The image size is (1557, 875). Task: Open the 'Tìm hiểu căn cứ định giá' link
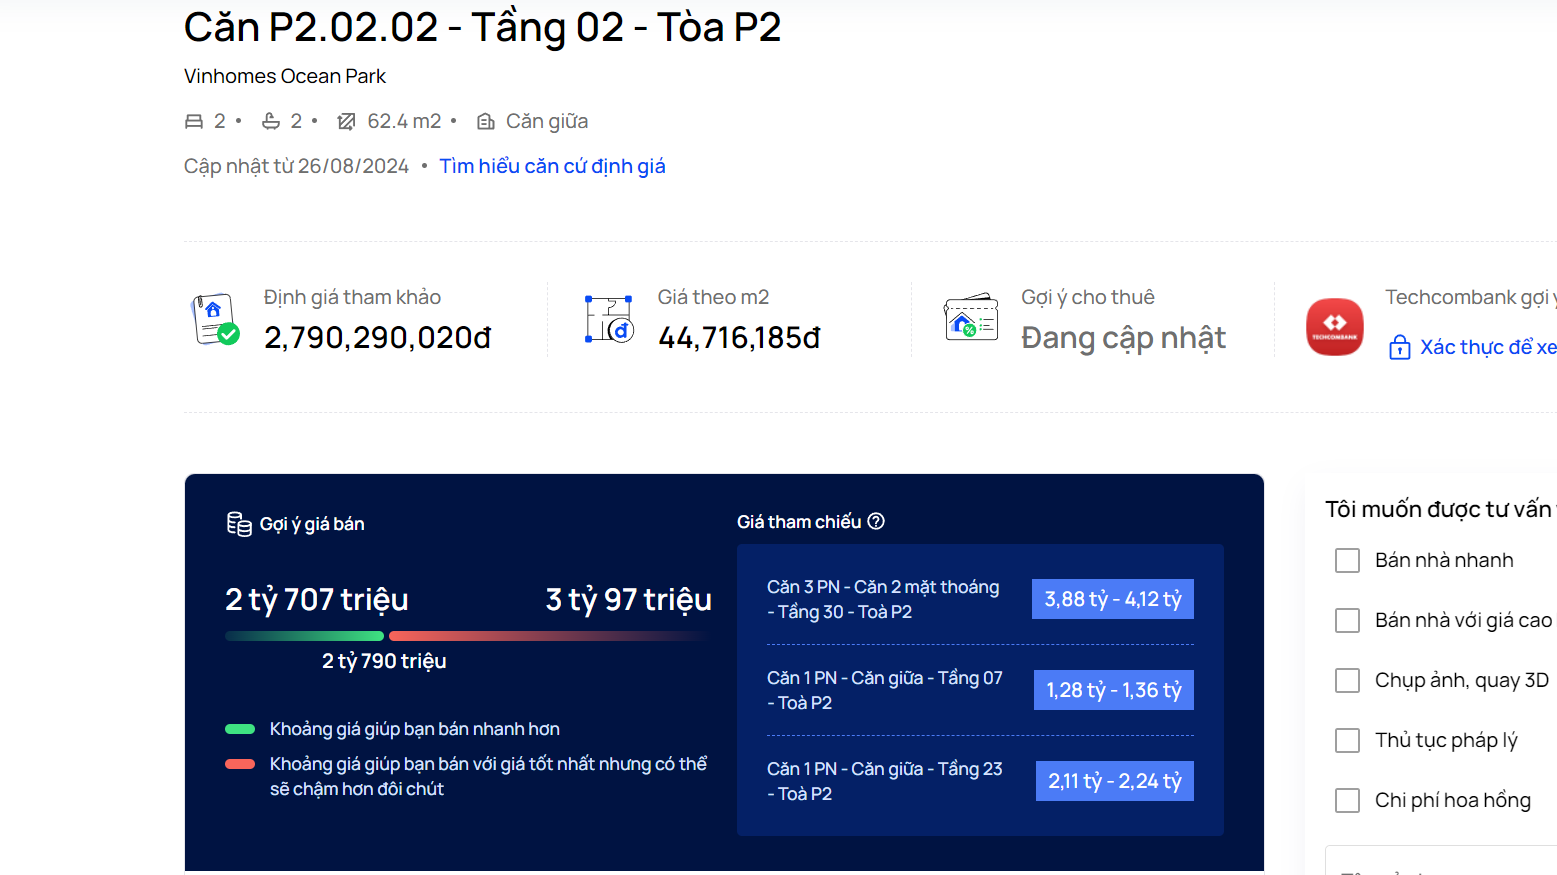click(x=552, y=166)
